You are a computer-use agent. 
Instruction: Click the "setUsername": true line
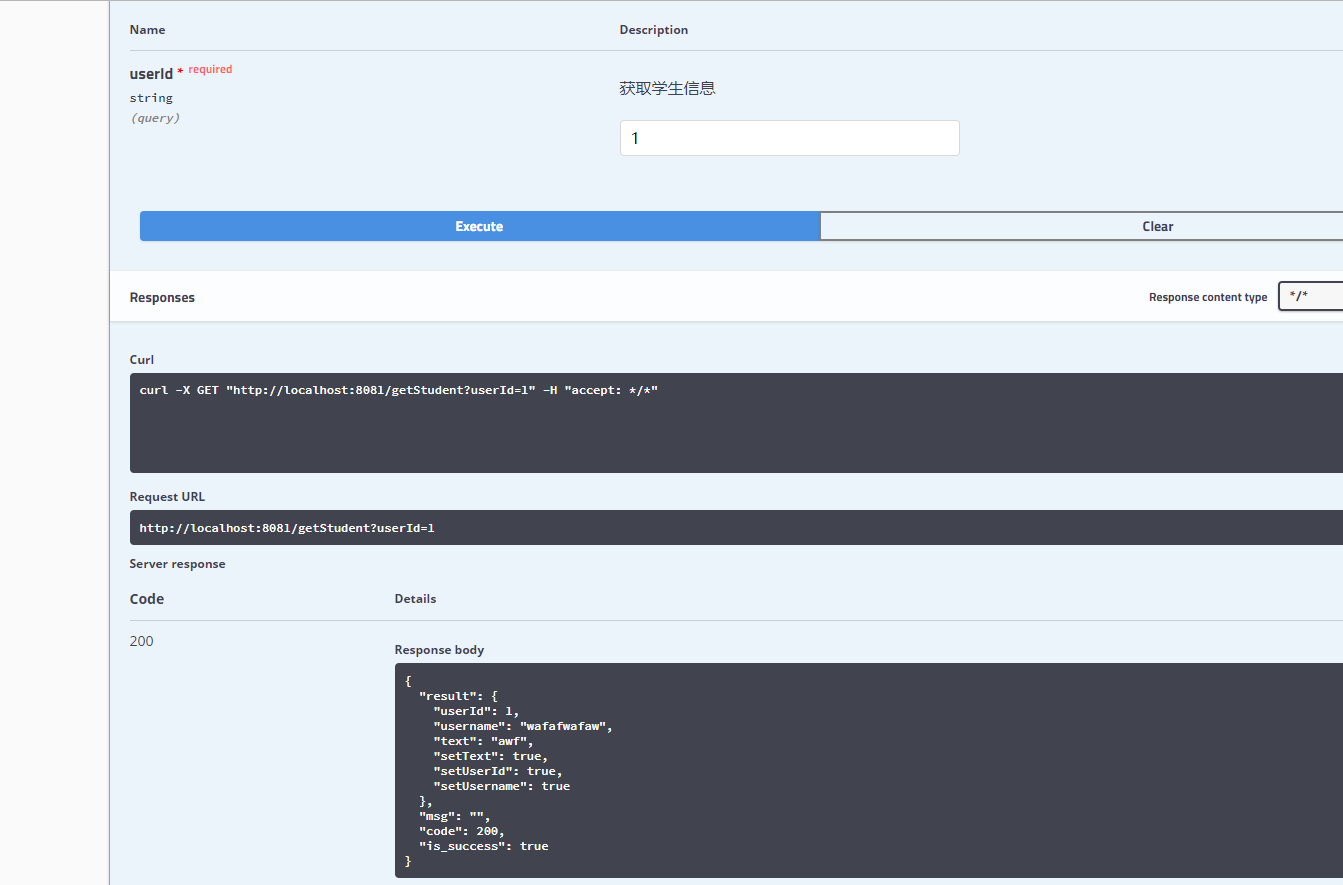pyautogui.click(x=501, y=786)
